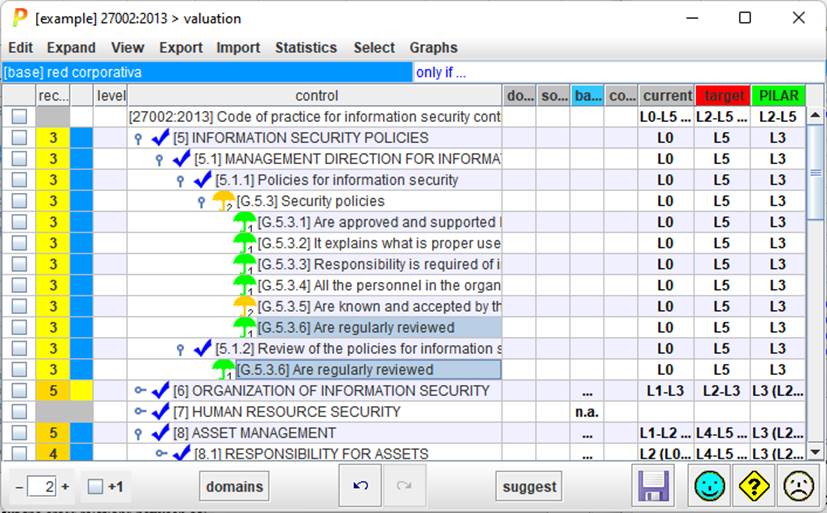Click the '[base] red corporativa' domain bar

[207, 72]
